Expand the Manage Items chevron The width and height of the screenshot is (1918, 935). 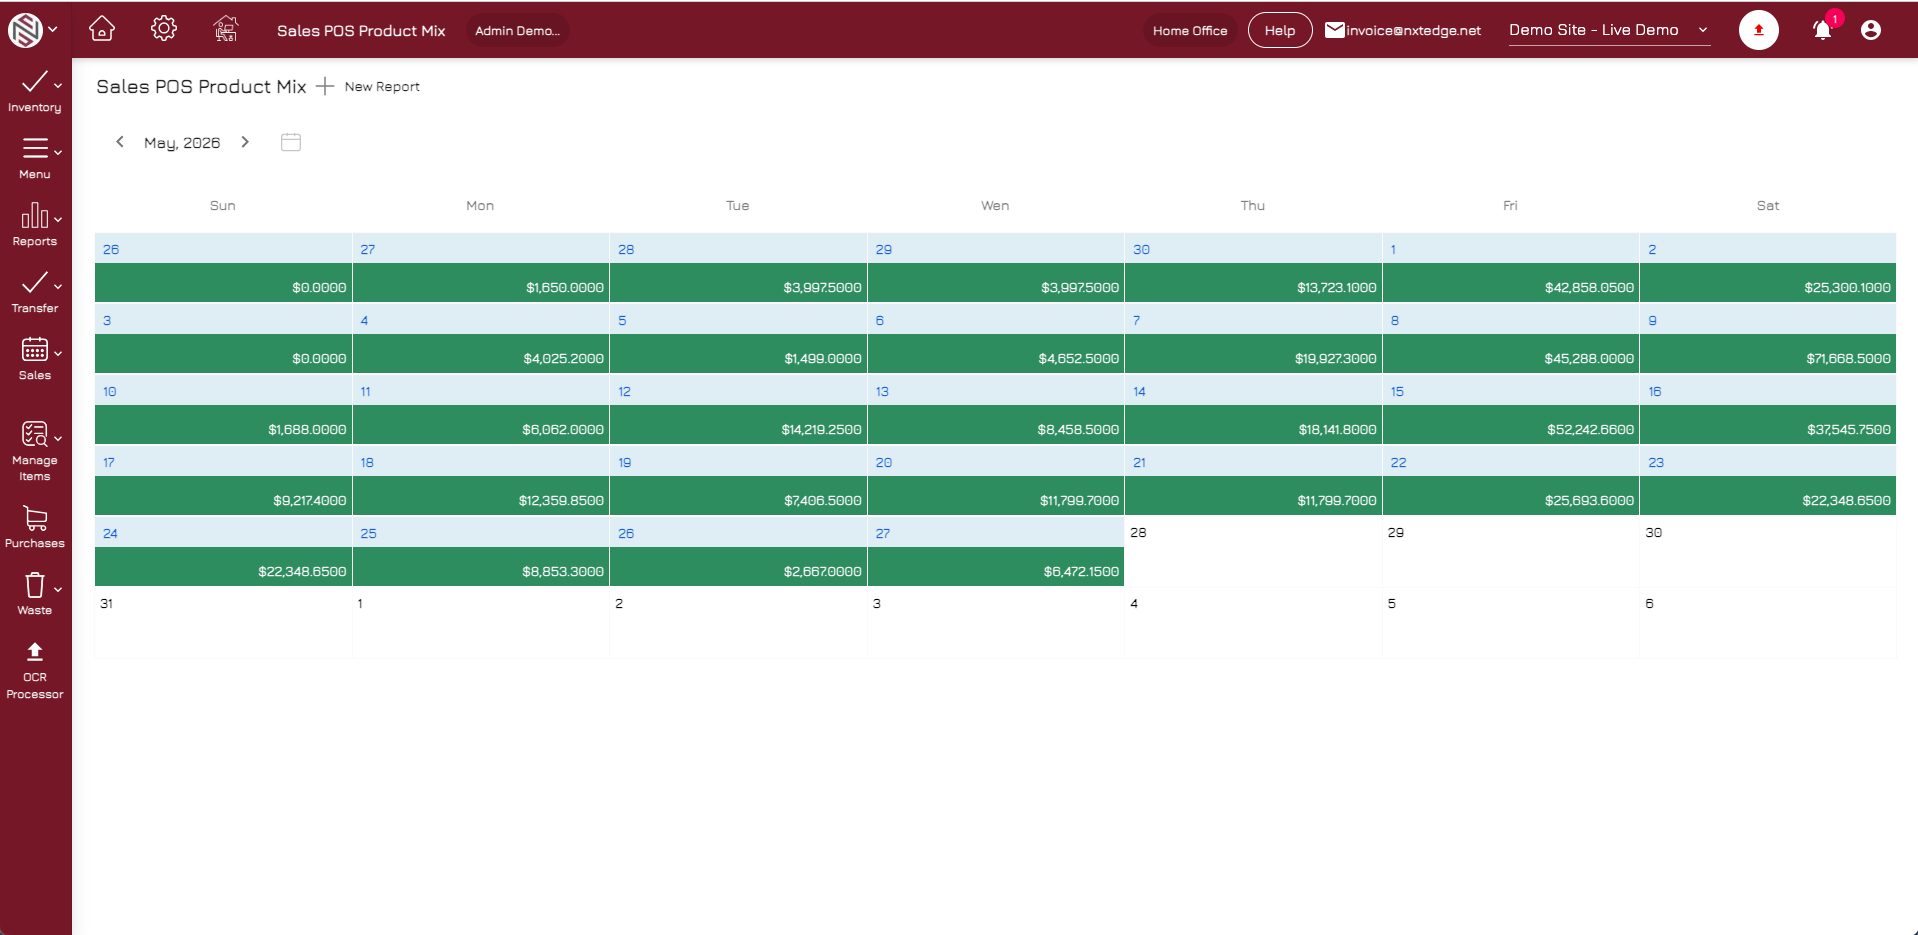(58, 439)
